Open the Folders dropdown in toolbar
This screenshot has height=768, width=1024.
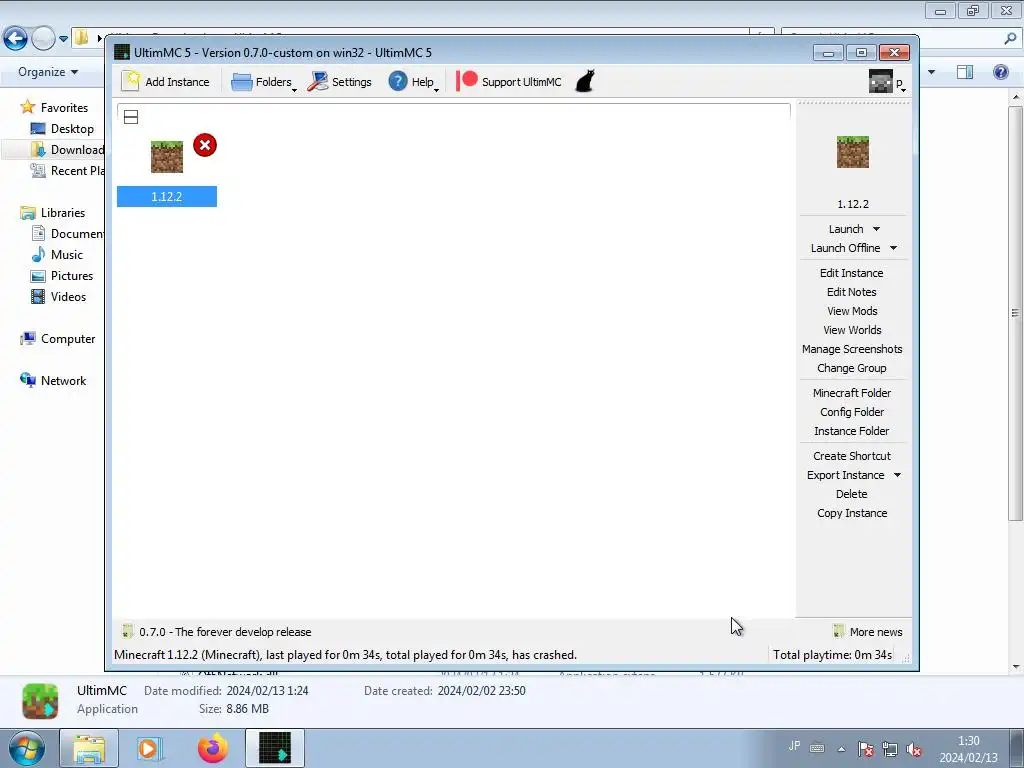coord(264,82)
